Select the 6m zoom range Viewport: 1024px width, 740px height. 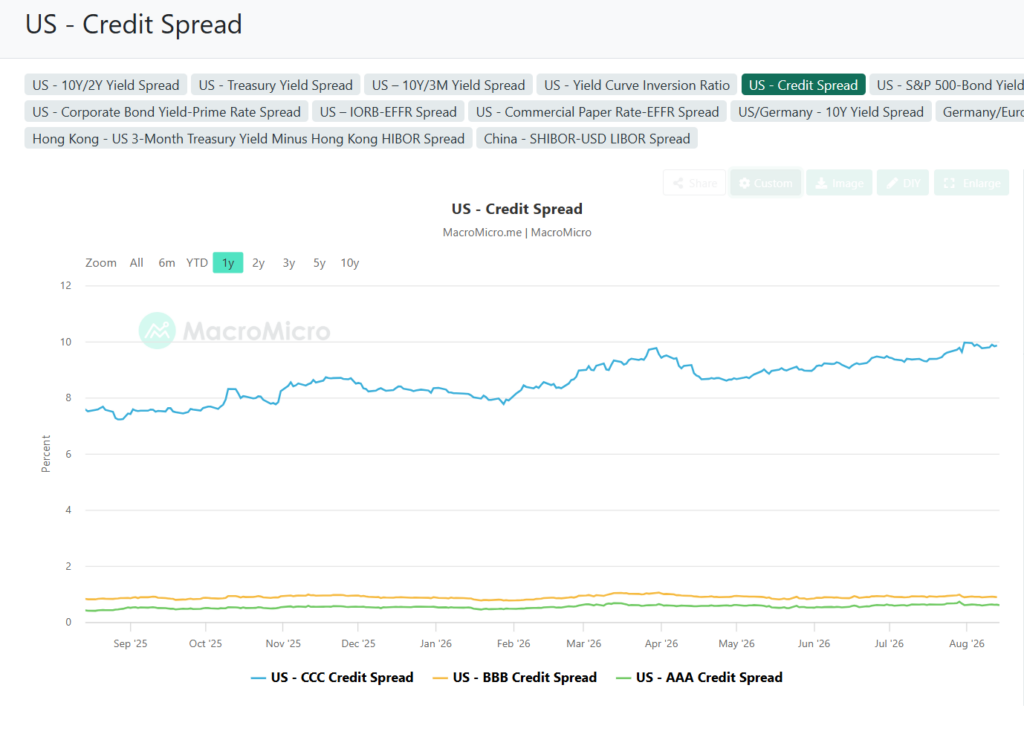[x=167, y=263]
